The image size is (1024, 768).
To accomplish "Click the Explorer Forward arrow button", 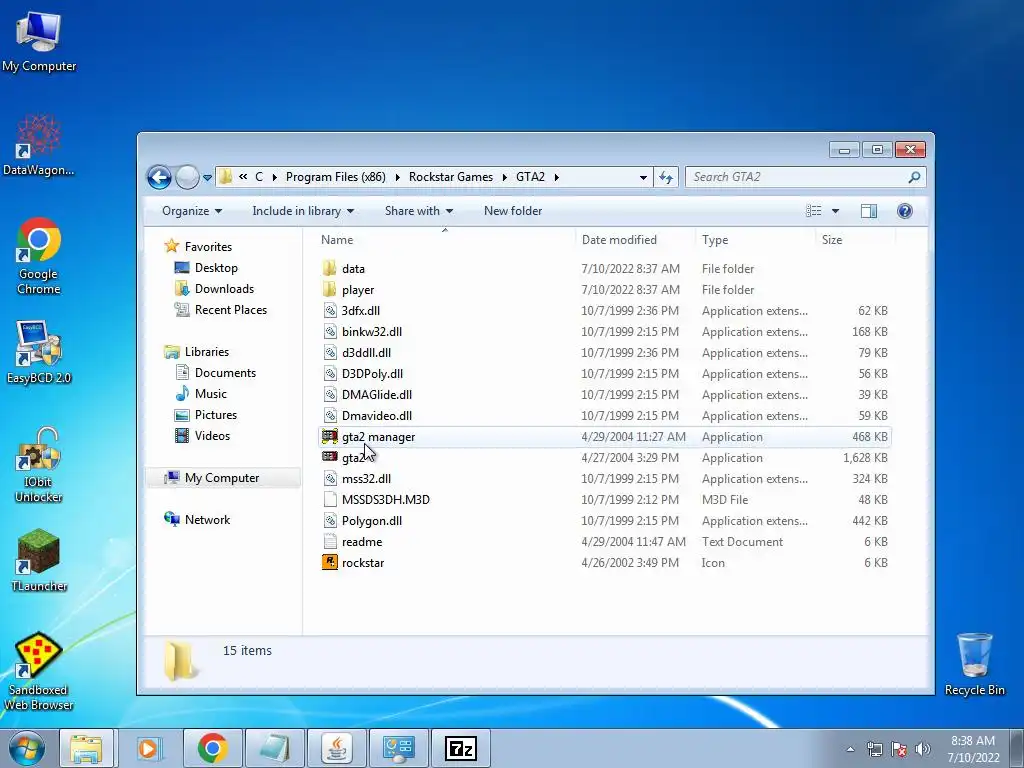I will click(187, 177).
